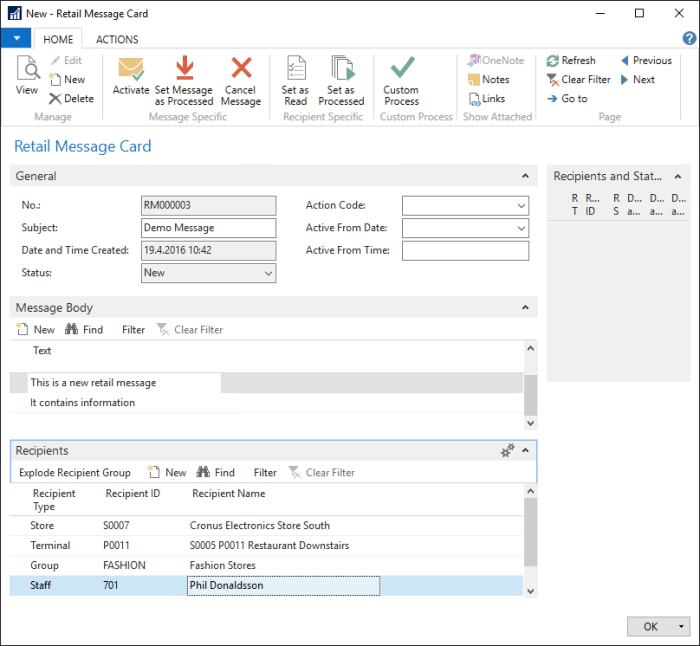
Task: Switch to the ACTIONS ribbon tab
Action: (x=117, y=40)
